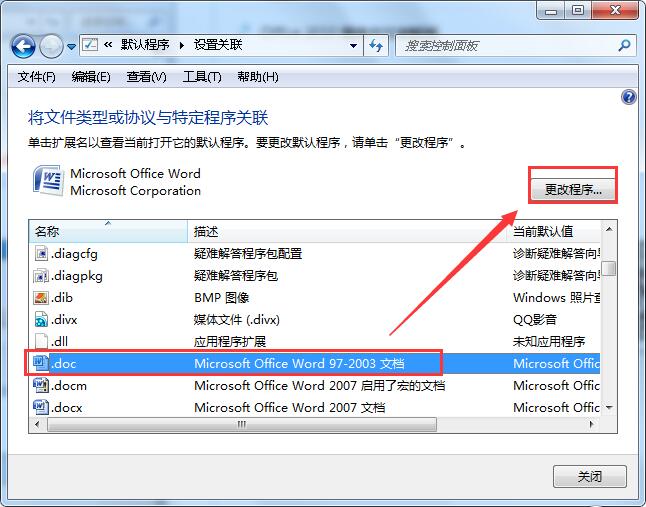Select the .diagcfg extension name
Image resolution: width=646 pixels, height=507 pixels.
point(74,254)
